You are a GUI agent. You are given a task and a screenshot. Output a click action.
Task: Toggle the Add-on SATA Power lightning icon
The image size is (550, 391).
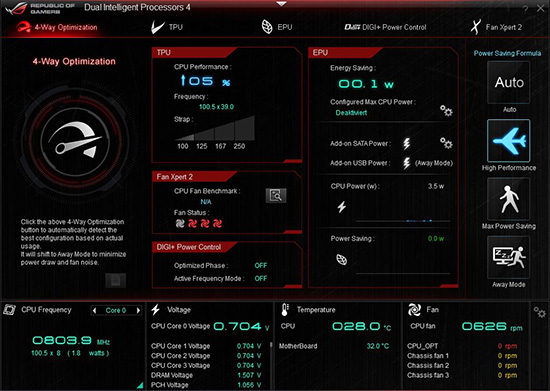[407, 143]
